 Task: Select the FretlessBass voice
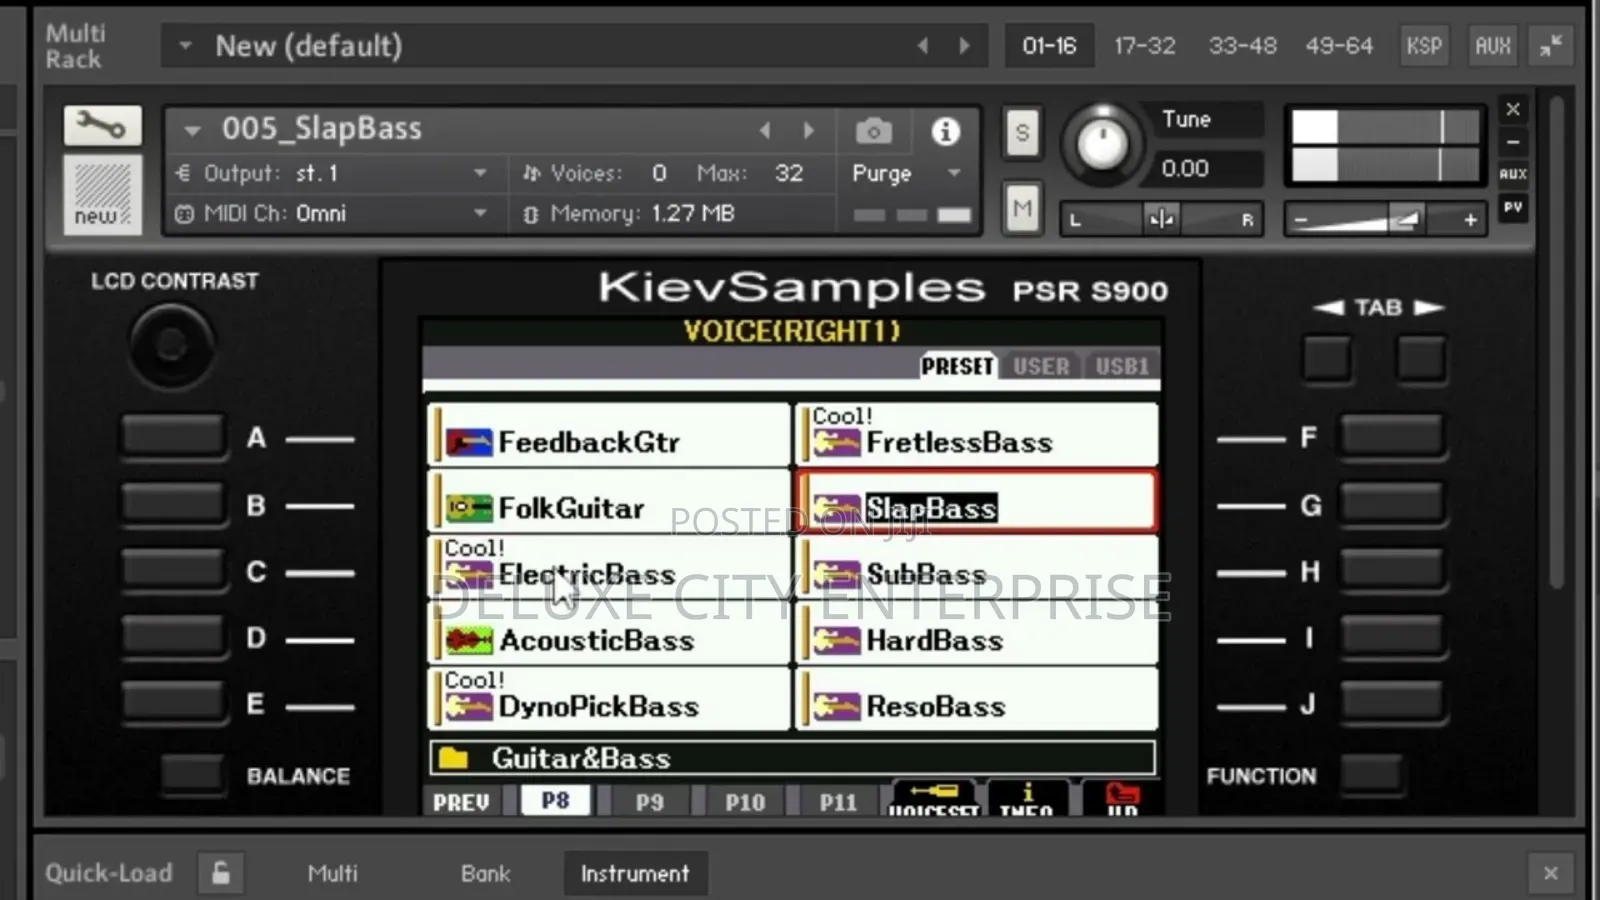click(x=977, y=435)
